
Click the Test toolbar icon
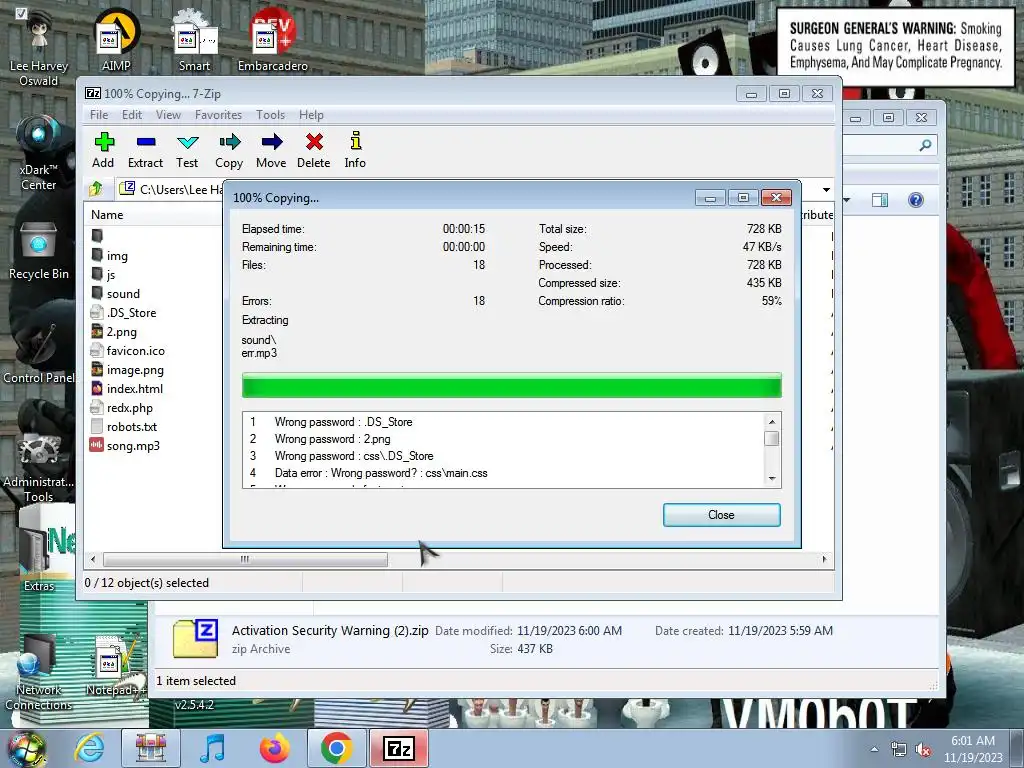pos(187,150)
